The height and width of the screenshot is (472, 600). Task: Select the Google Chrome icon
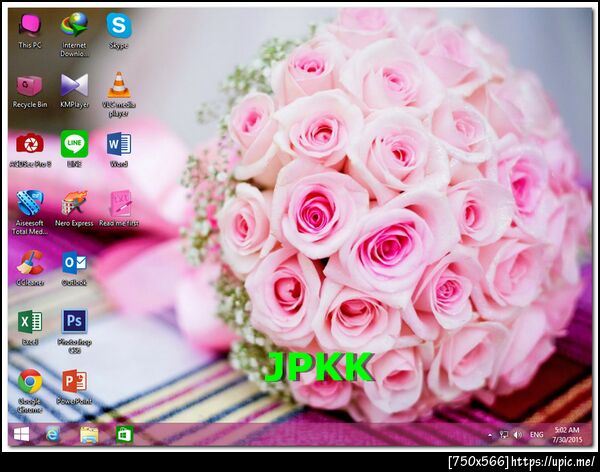[30, 391]
